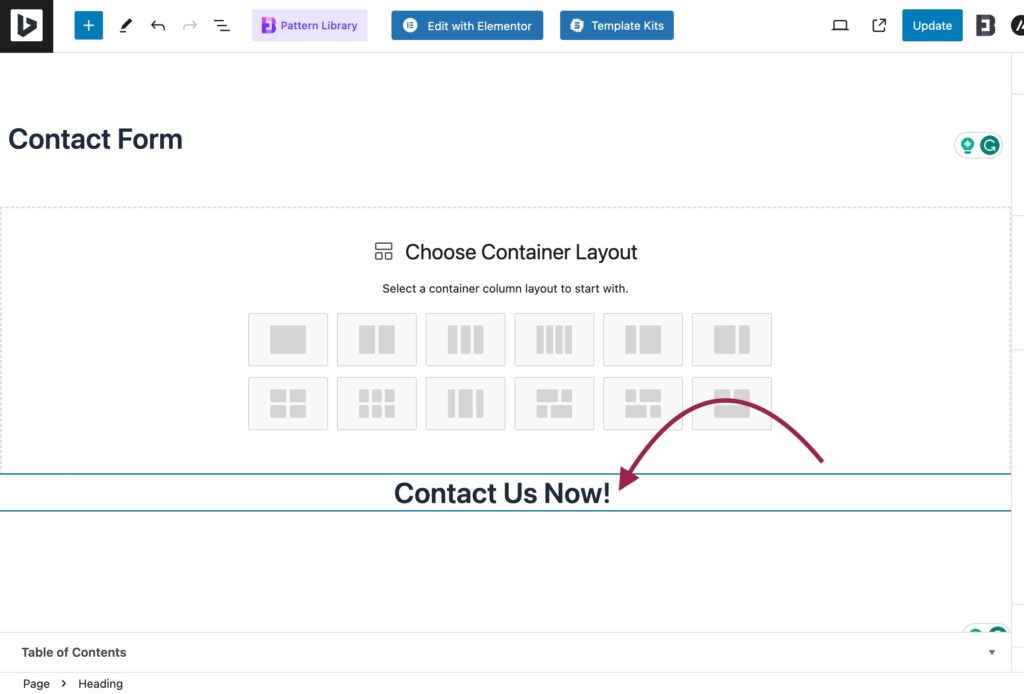This screenshot has width=1024, height=694.
Task: Click the Redo arrow icon
Action: point(190,25)
